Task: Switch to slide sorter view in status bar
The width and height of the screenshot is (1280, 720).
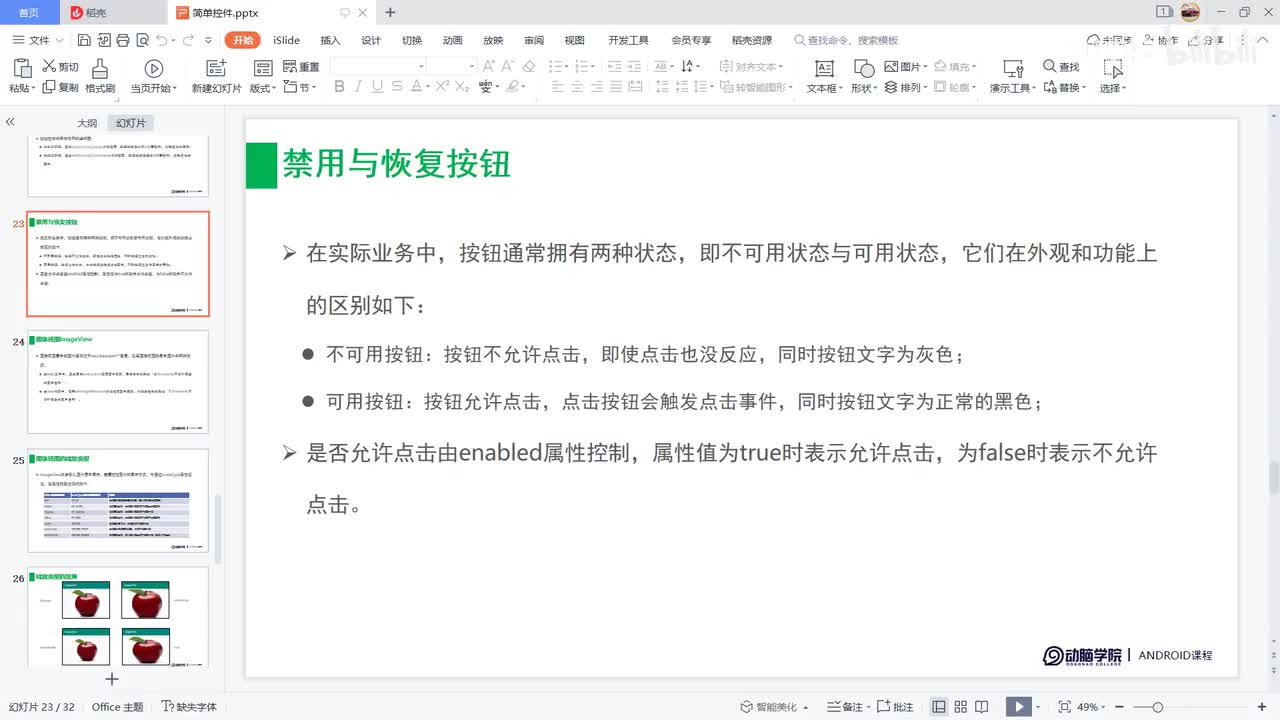Action: (961, 707)
